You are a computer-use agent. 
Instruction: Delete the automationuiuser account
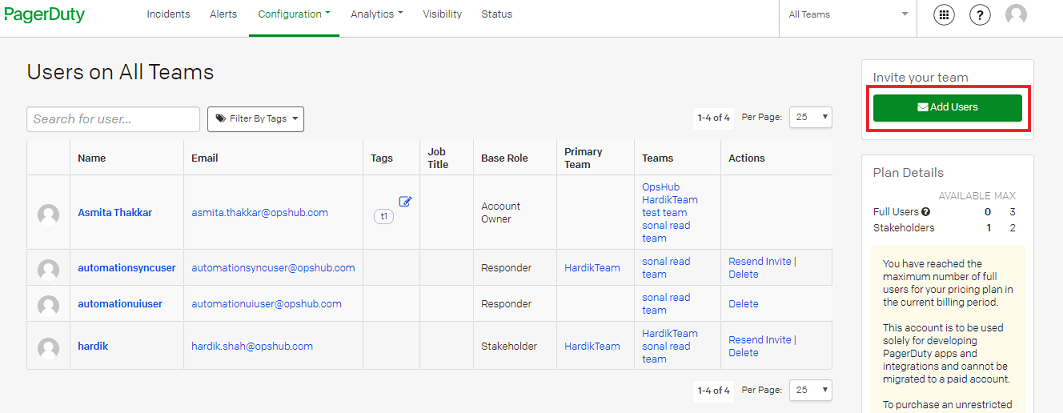click(743, 304)
